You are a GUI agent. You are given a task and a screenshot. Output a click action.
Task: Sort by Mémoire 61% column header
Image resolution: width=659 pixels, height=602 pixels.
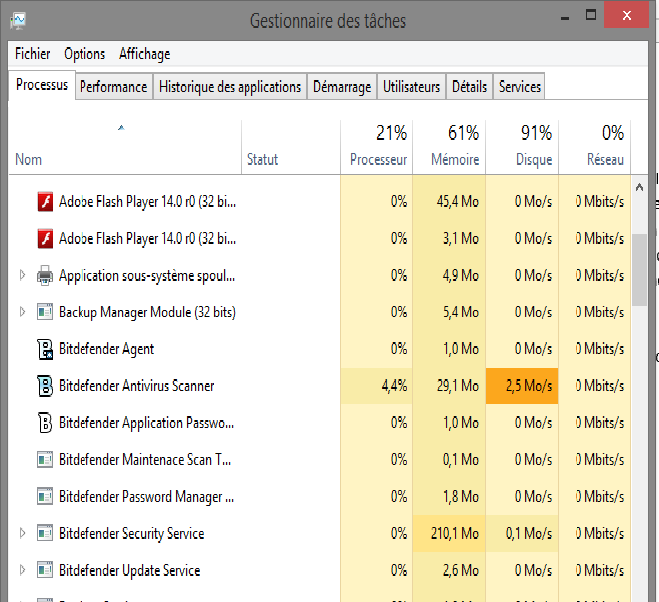tap(449, 147)
